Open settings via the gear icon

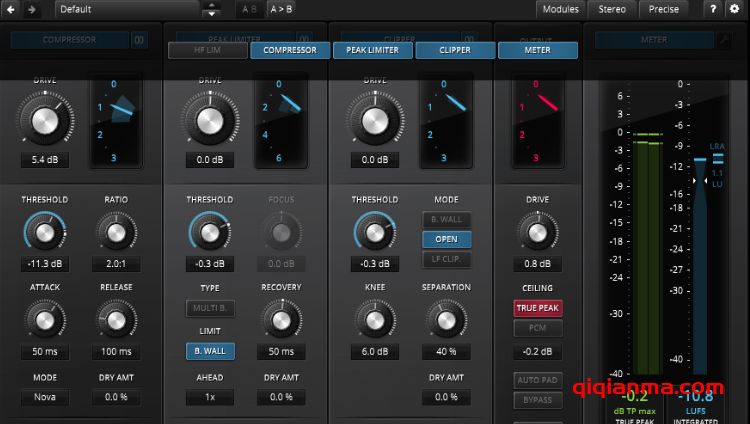coord(735,9)
